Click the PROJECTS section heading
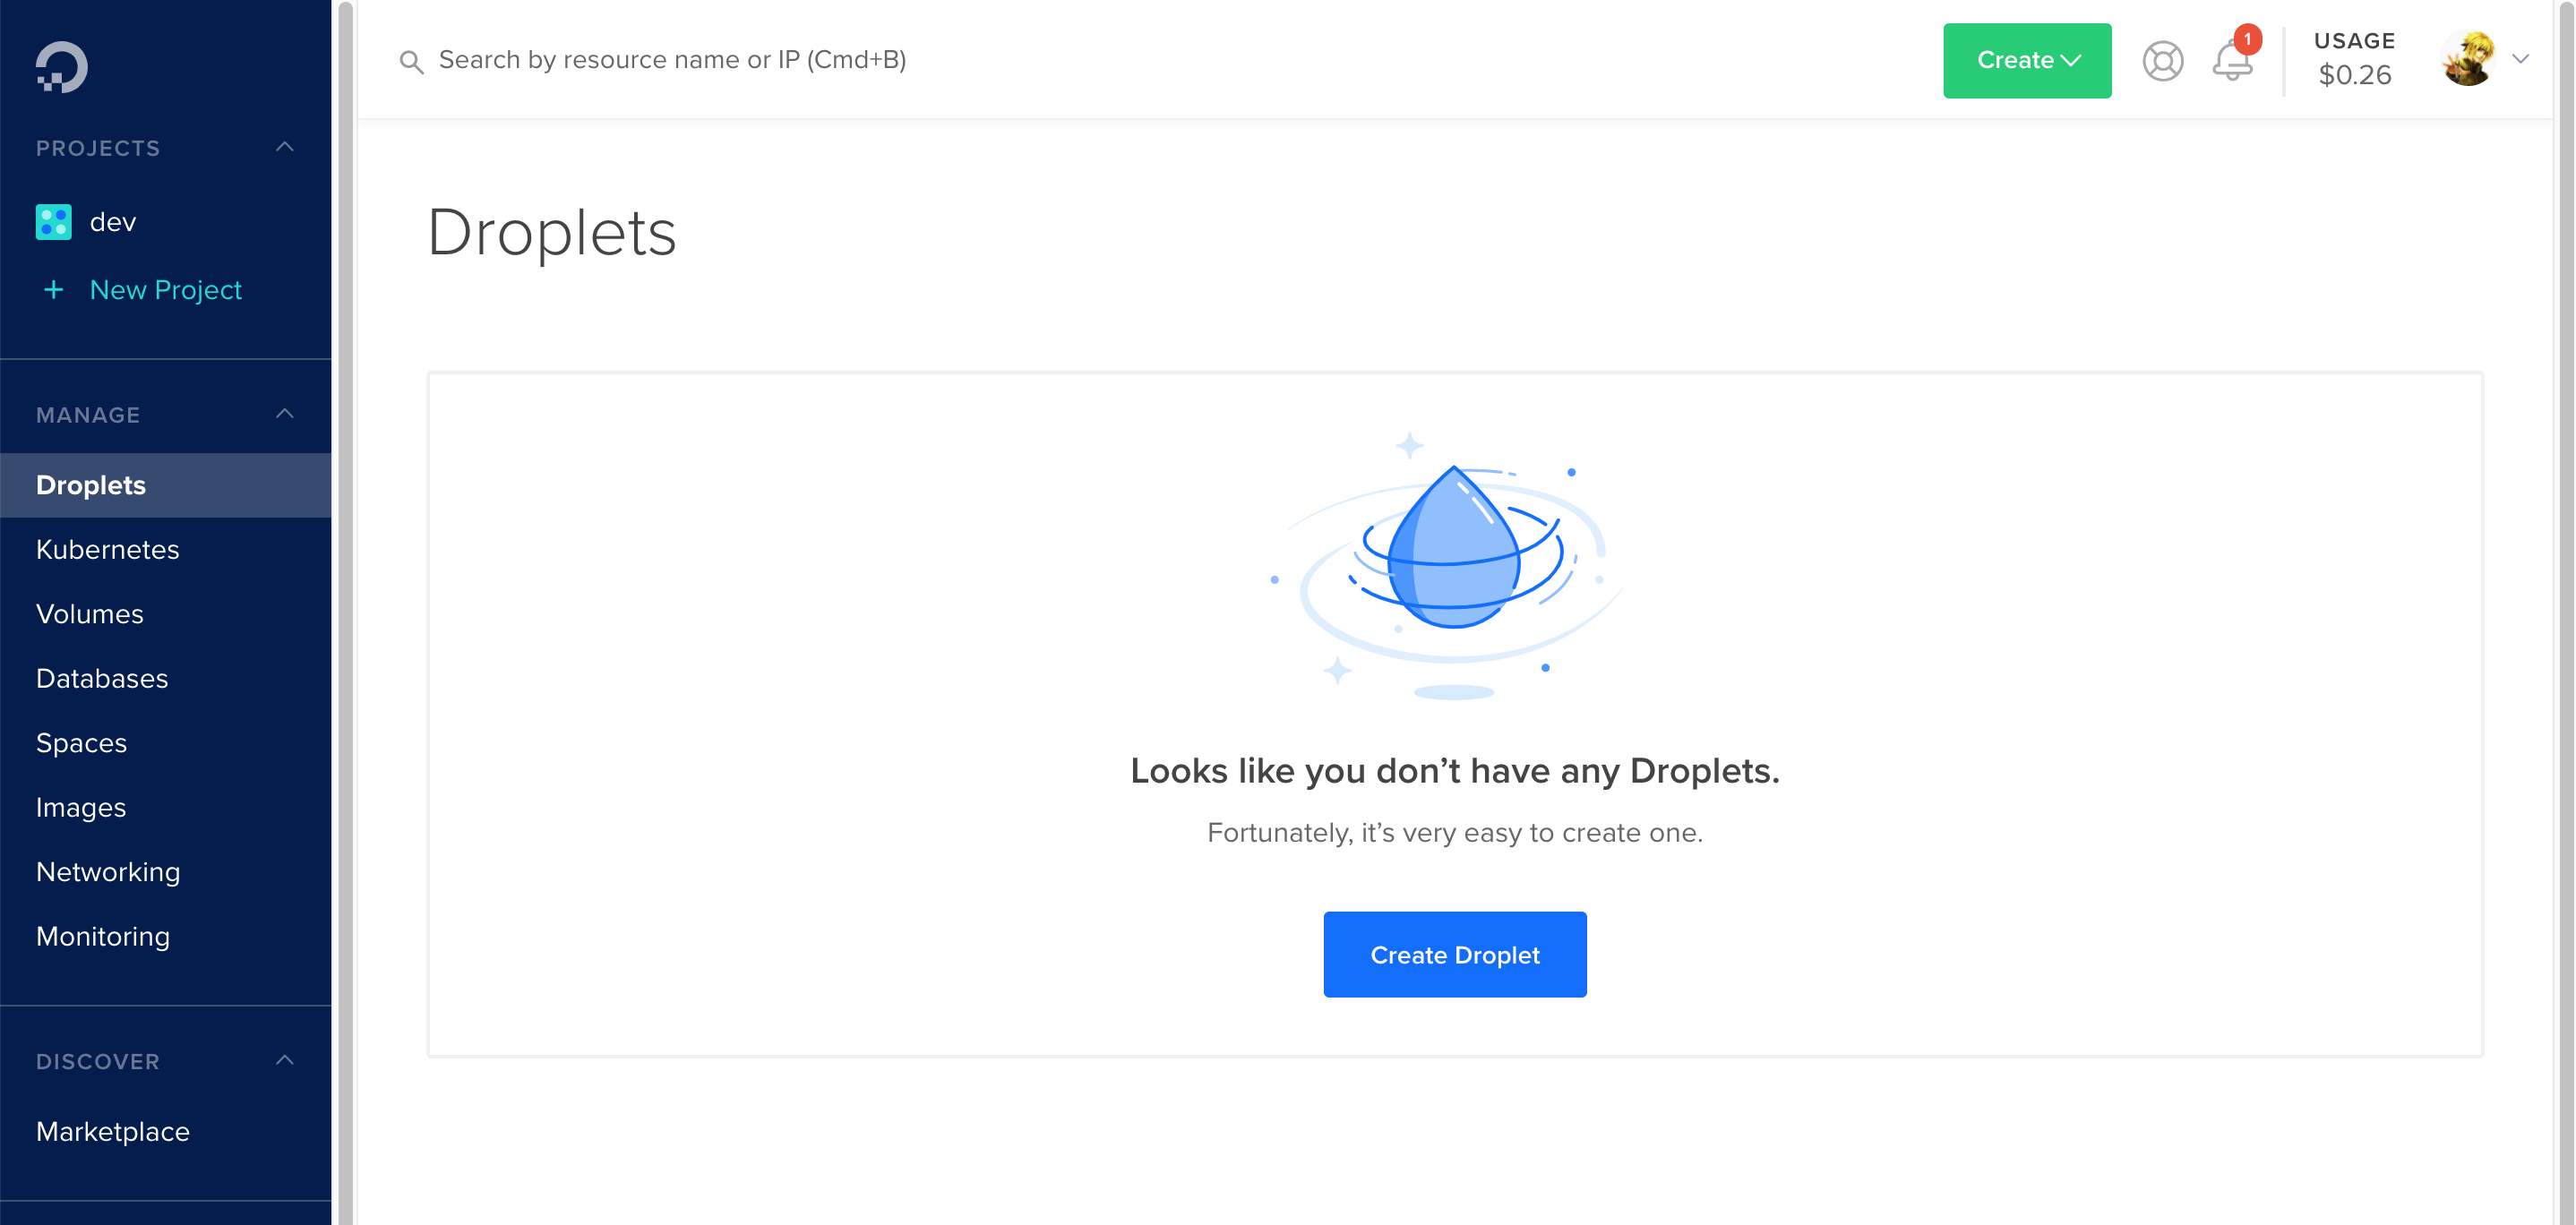Image resolution: width=2576 pixels, height=1225 pixels. 98,148
